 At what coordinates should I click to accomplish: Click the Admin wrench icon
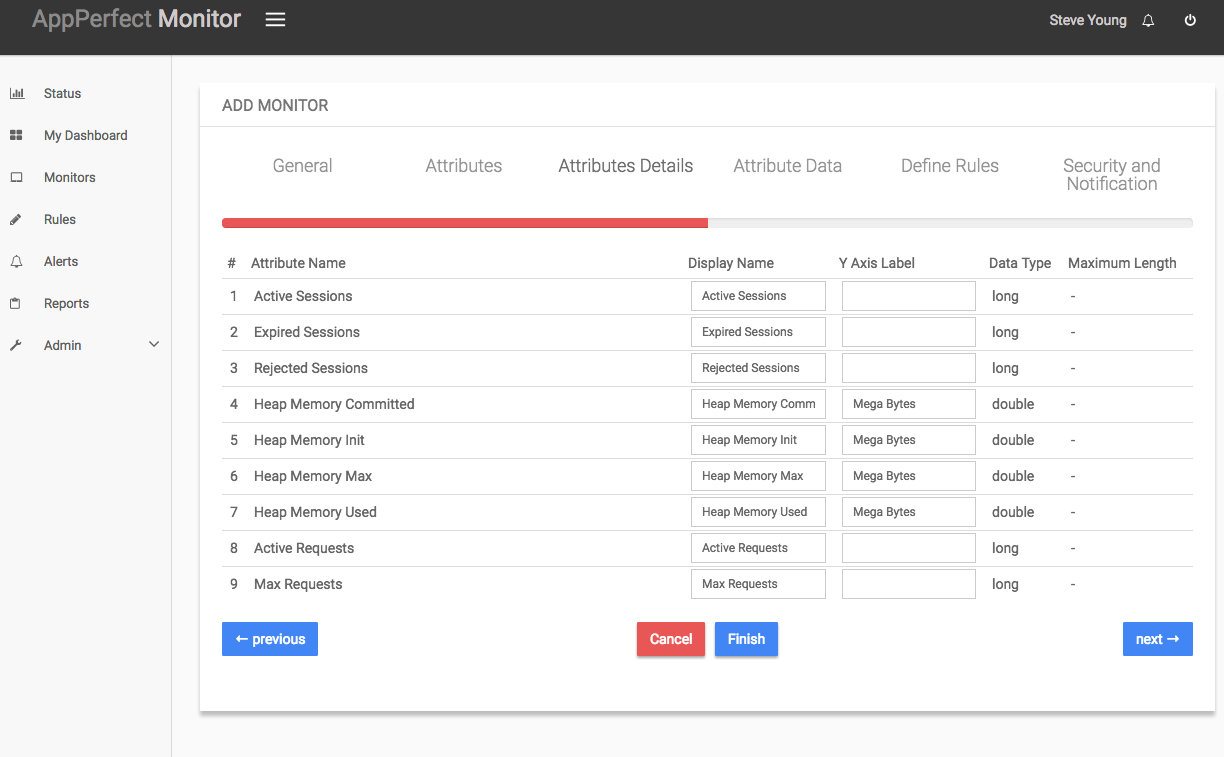[x=16, y=345]
